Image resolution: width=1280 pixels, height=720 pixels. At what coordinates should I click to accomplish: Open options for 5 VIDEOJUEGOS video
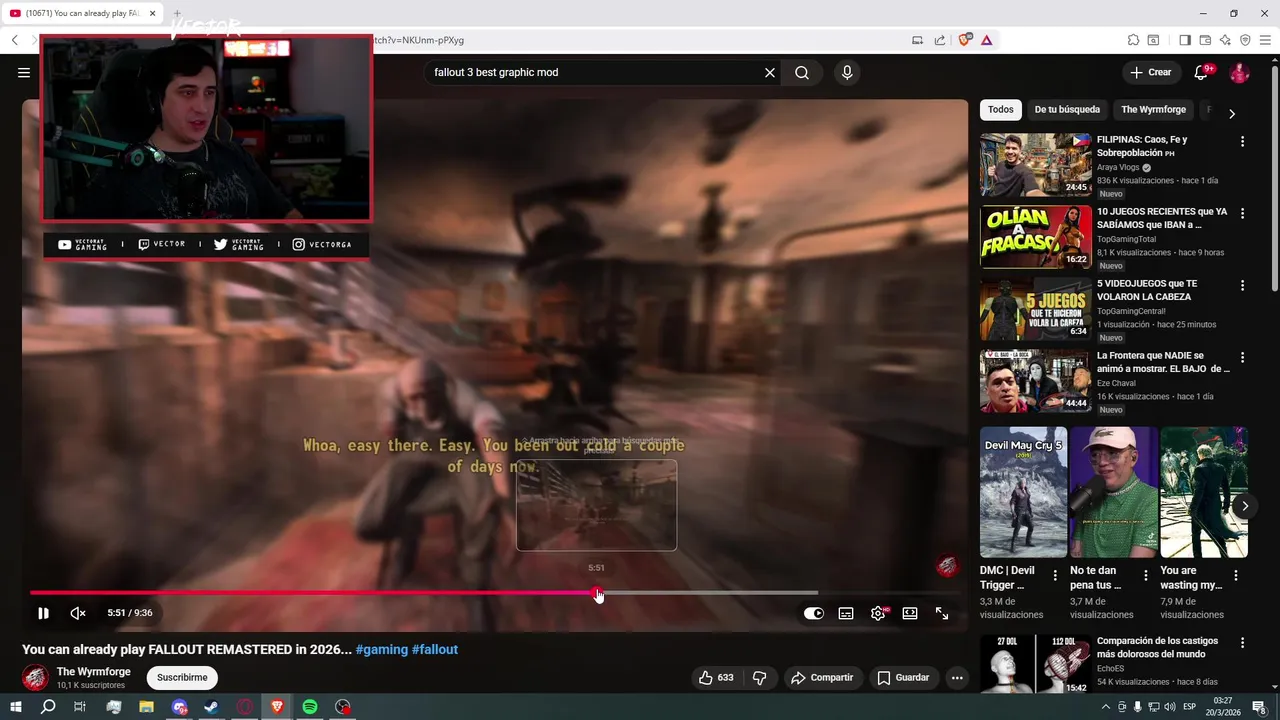click(x=1243, y=285)
